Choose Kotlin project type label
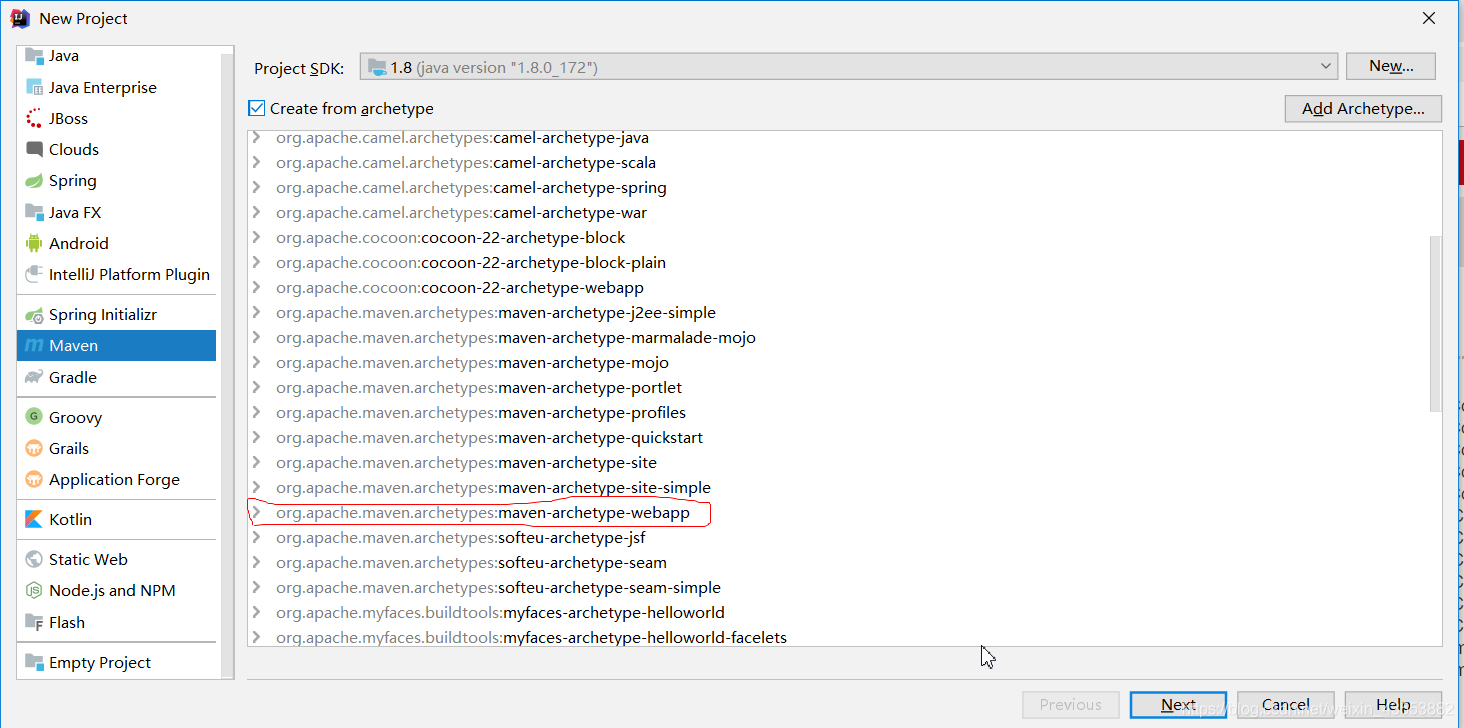 (x=70, y=519)
